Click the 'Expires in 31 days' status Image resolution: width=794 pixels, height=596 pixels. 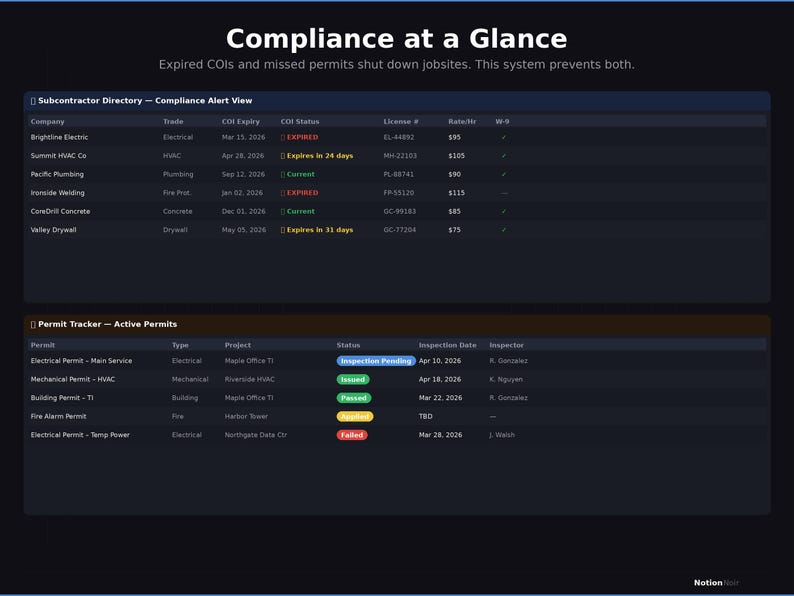[x=317, y=230]
